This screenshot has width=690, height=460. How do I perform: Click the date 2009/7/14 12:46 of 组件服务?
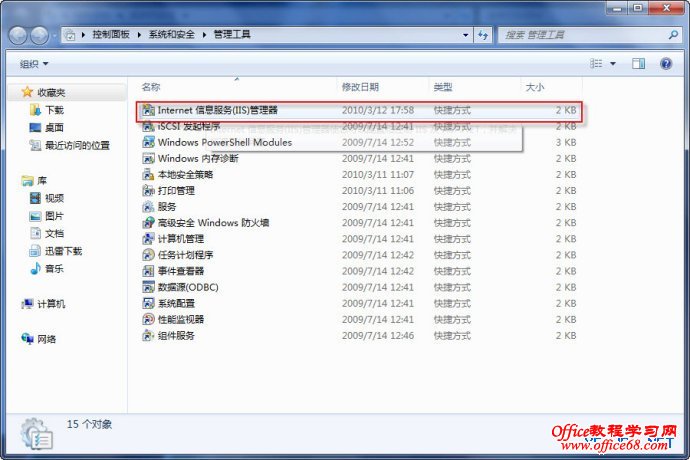(378, 335)
